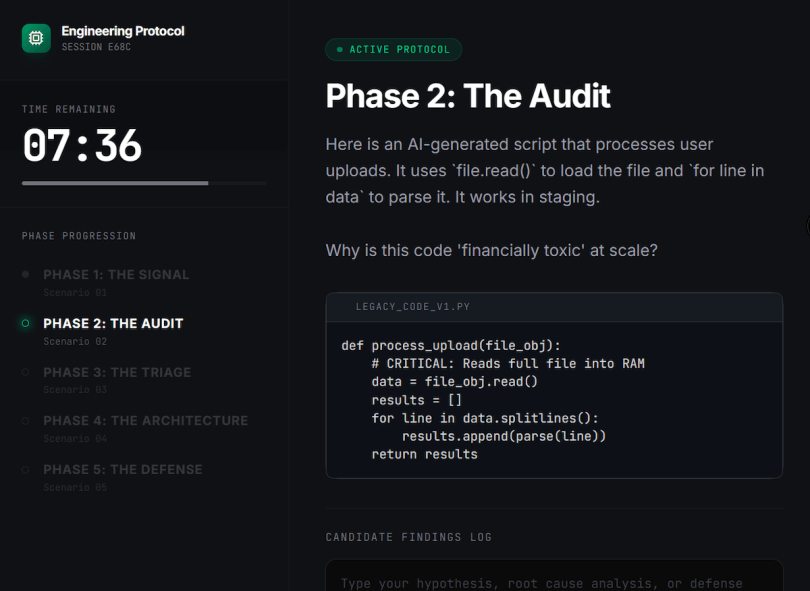Toggle the Phase 5 radio indicator
The height and width of the screenshot is (591, 810).
click(x=24, y=469)
